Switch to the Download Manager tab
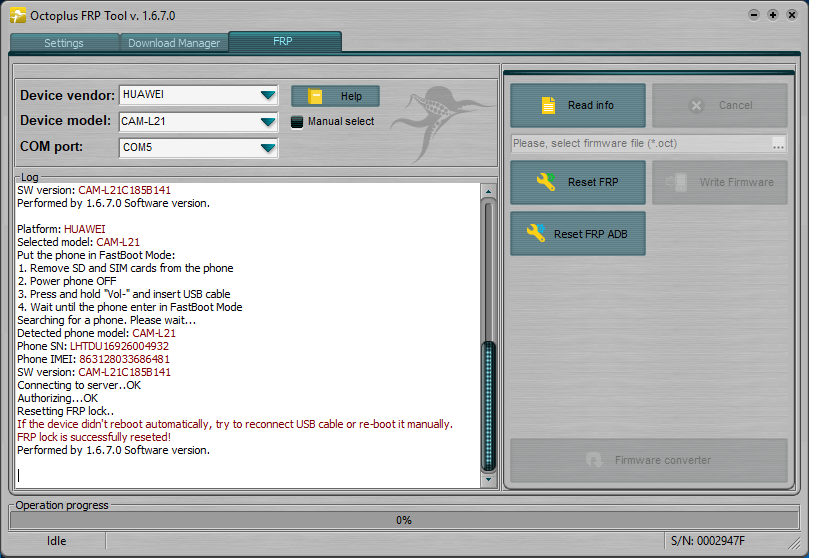 tap(174, 43)
